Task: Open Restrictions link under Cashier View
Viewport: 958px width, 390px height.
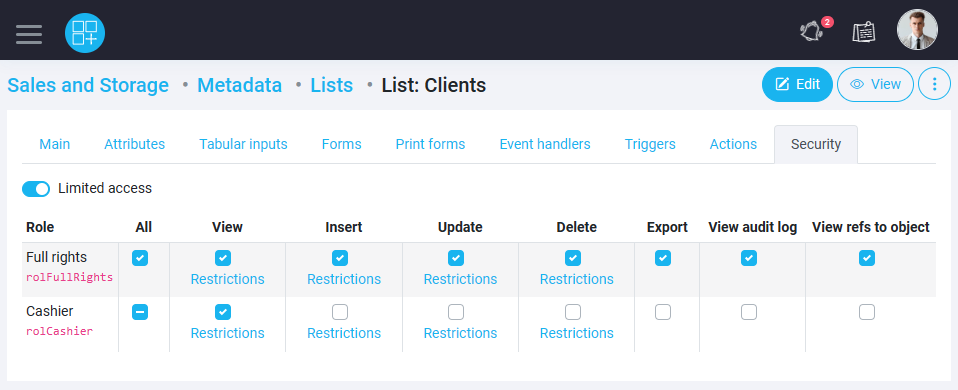Action: pyautogui.click(x=227, y=333)
